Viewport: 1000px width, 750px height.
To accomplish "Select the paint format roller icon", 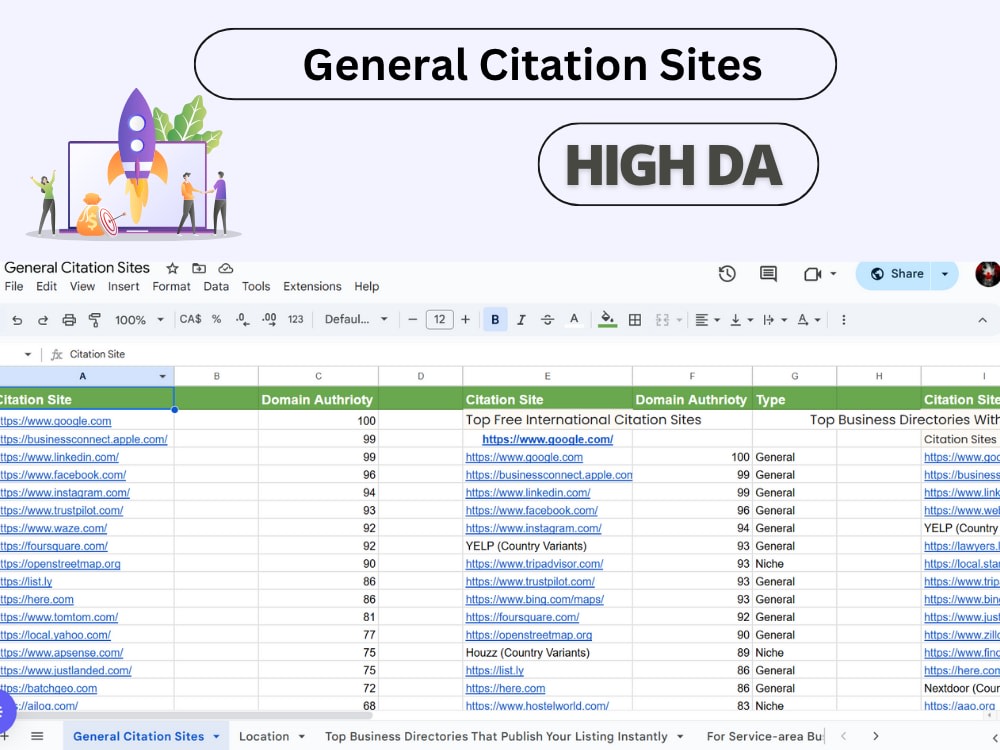I will point(94,320).
